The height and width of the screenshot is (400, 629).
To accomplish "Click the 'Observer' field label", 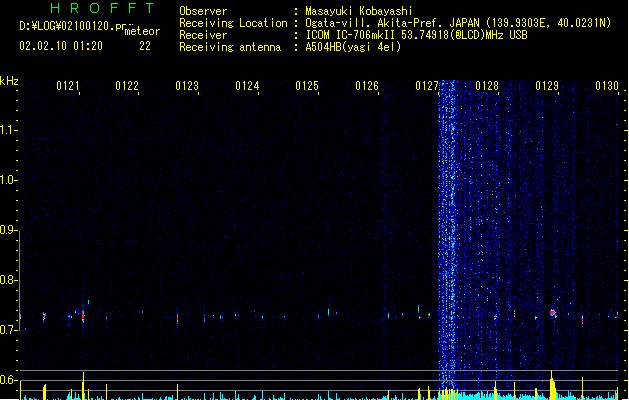I will [203, 11].
